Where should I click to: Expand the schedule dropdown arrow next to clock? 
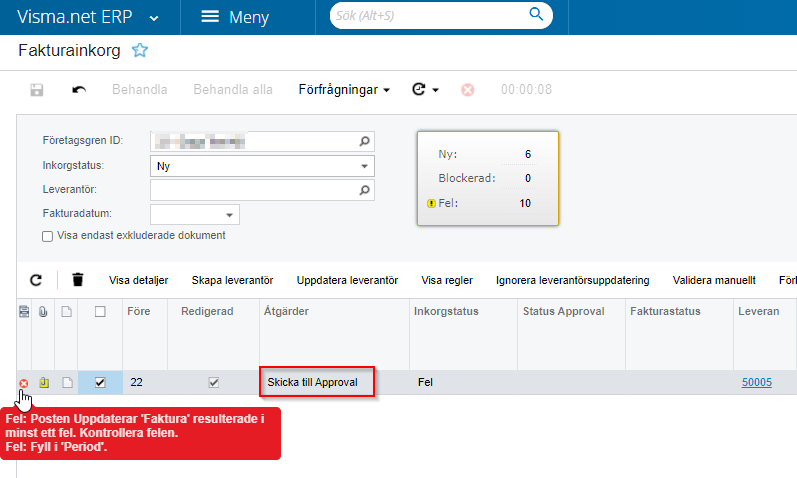pos(436,90)
